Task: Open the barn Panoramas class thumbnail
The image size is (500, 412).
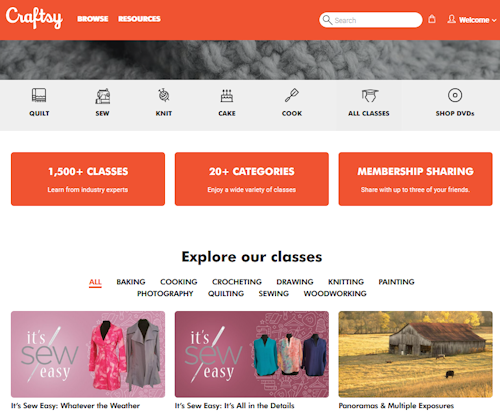Action: pos(415,354)
